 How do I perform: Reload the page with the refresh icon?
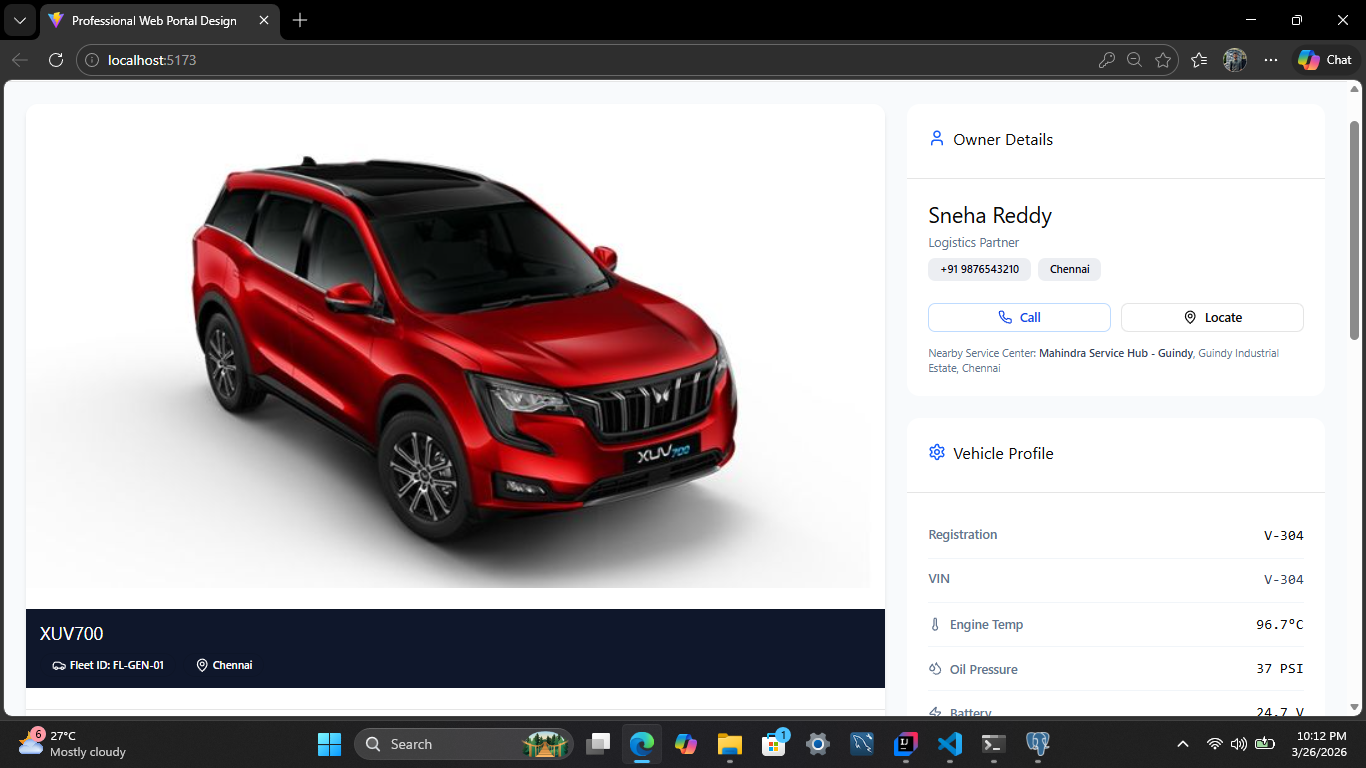56,60
